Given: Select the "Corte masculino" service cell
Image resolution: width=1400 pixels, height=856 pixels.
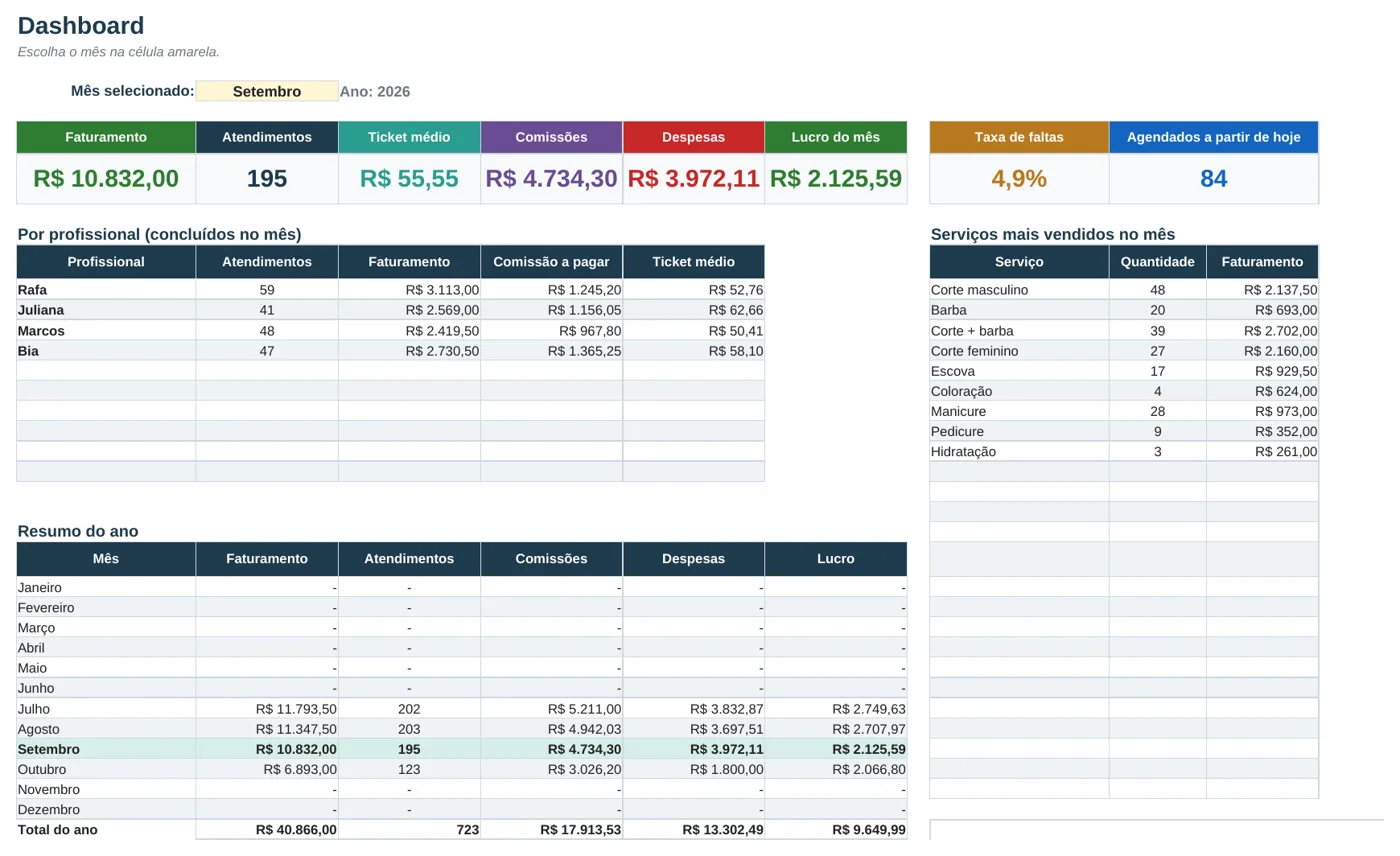Looking at the screenshot, I should [1019, 290].
